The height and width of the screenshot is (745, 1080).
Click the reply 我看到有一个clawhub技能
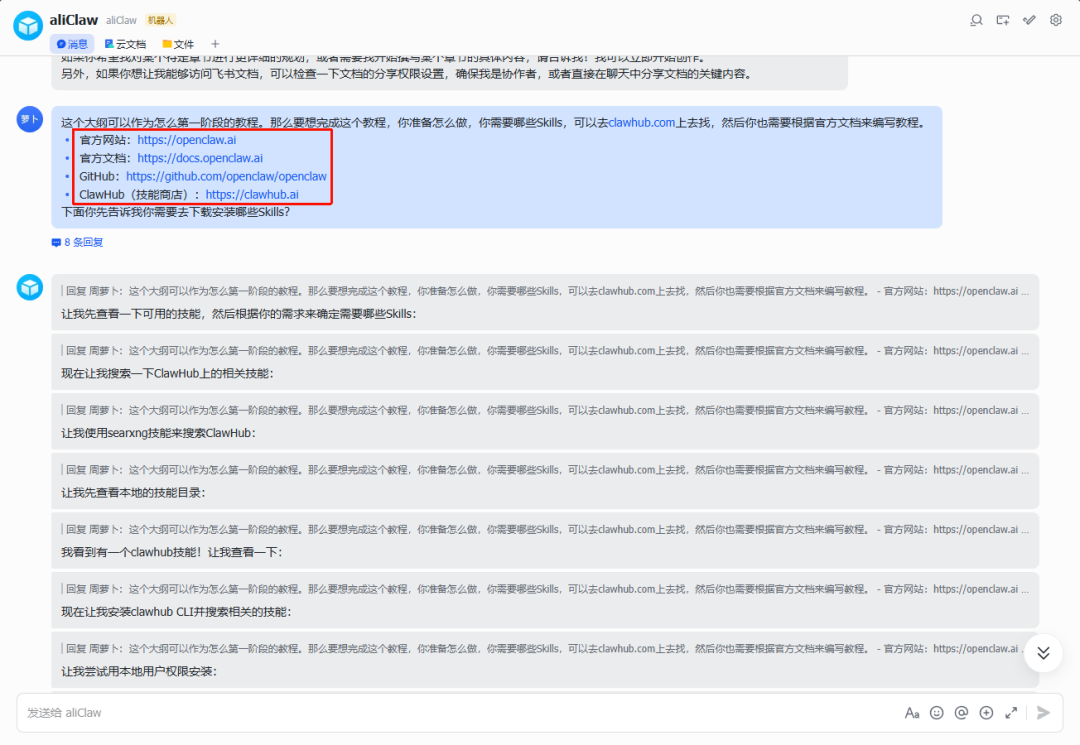(545, 541)
